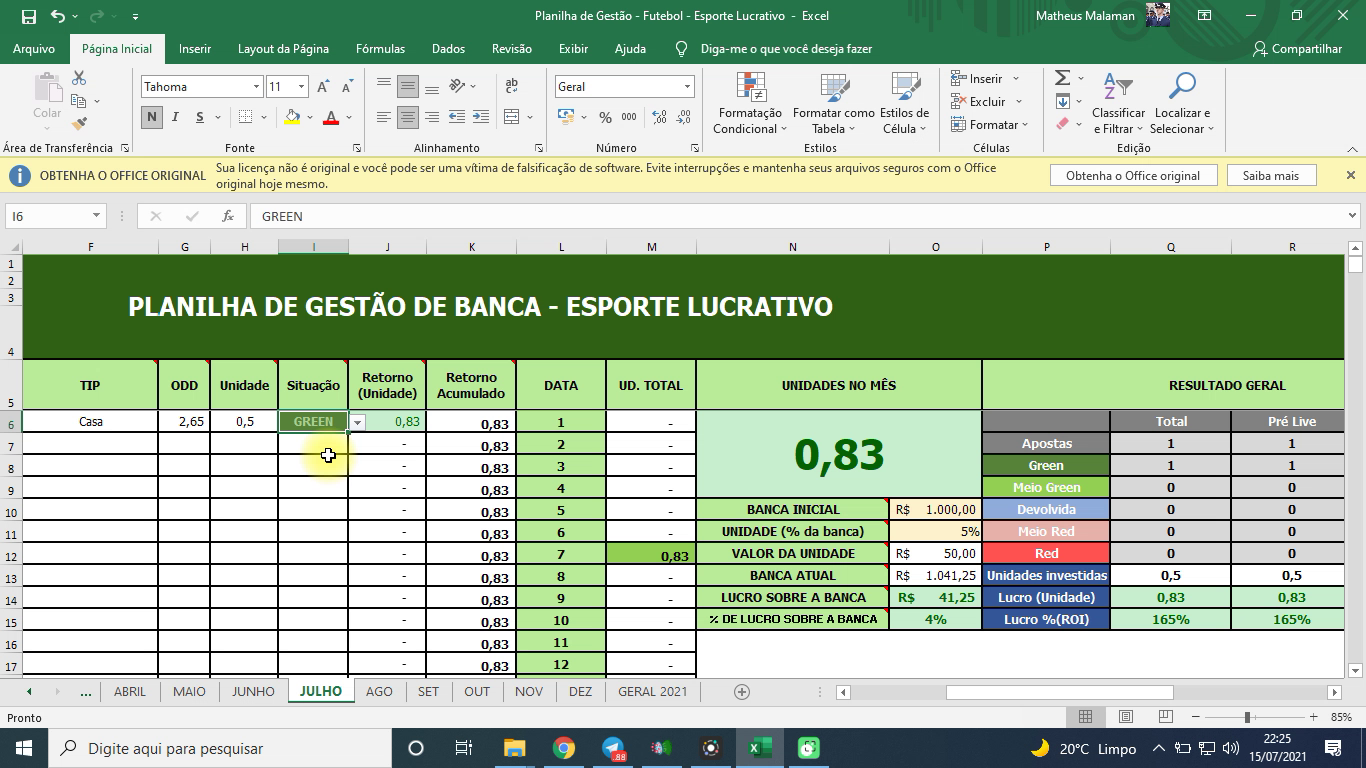The height and width of the screenshot is (768, 1366).
Task: Click the Wrap Text icon
Action: pyautogui.click(x=512, y=87)
